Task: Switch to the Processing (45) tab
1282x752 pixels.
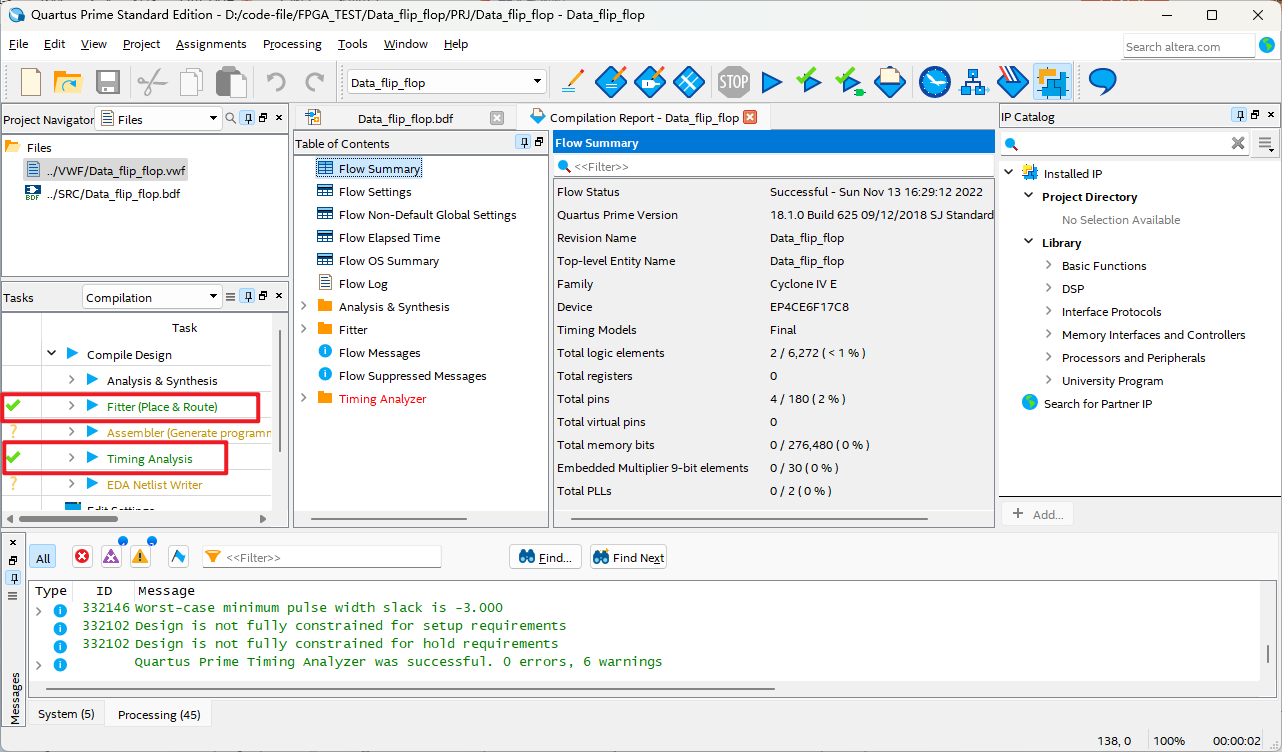Action: click(x=159, y=714)
